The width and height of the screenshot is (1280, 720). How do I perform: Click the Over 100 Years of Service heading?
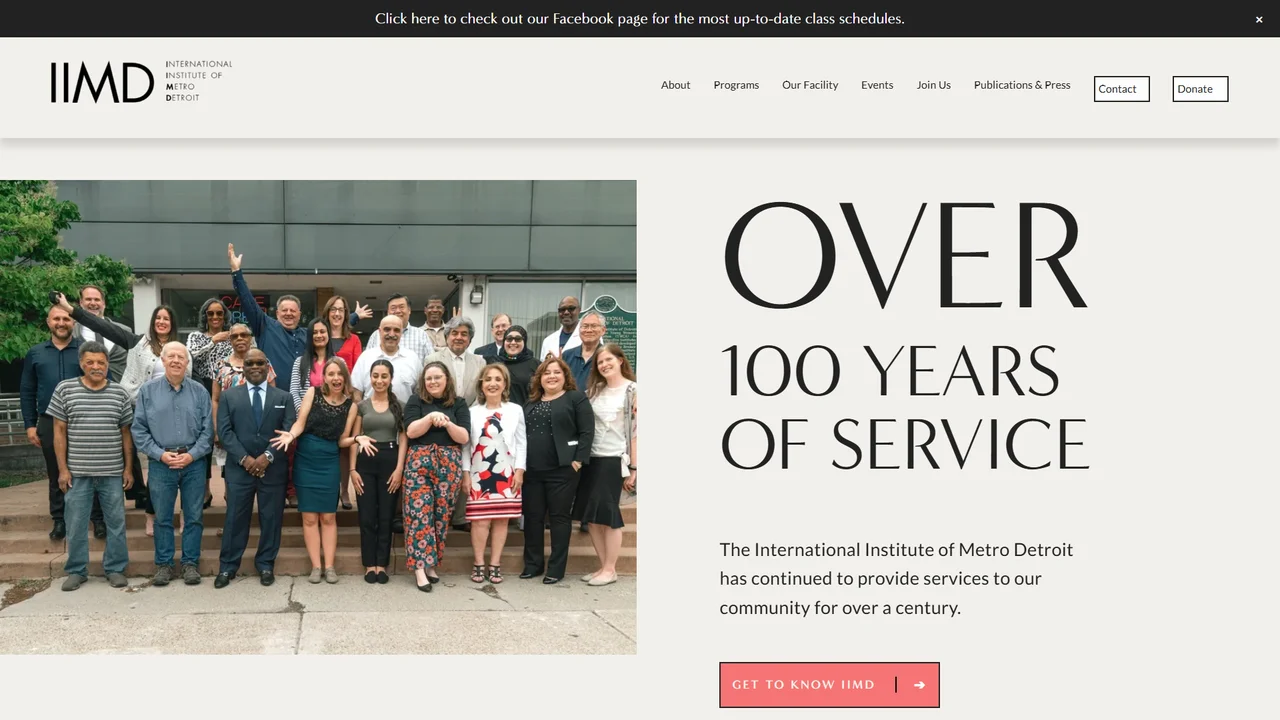[x=904, y=337]
